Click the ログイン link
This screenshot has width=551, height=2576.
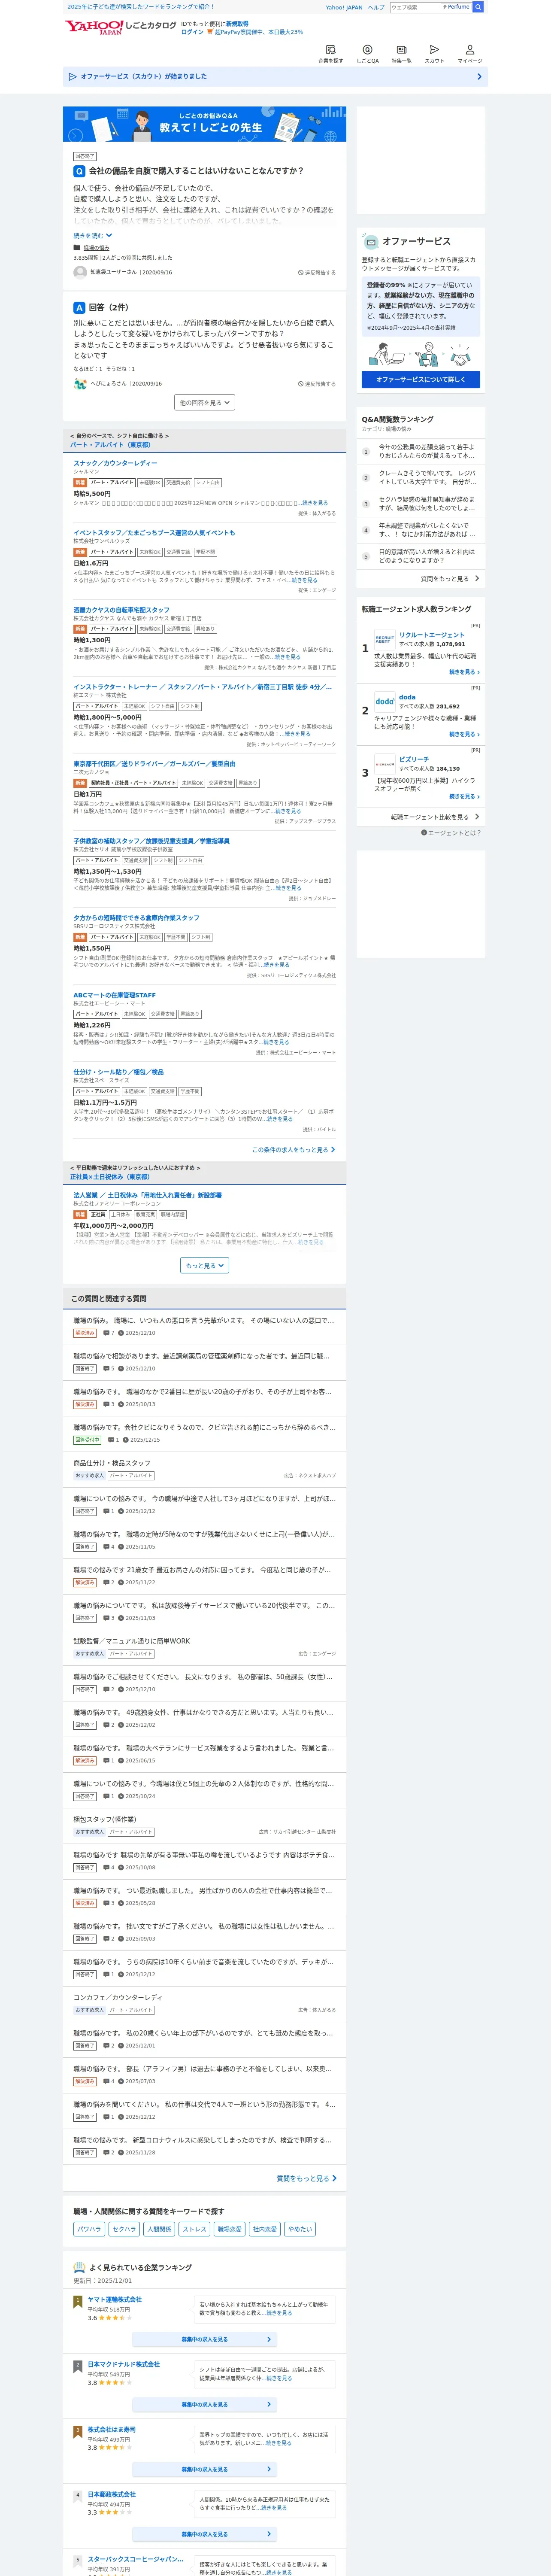(192, 32)
